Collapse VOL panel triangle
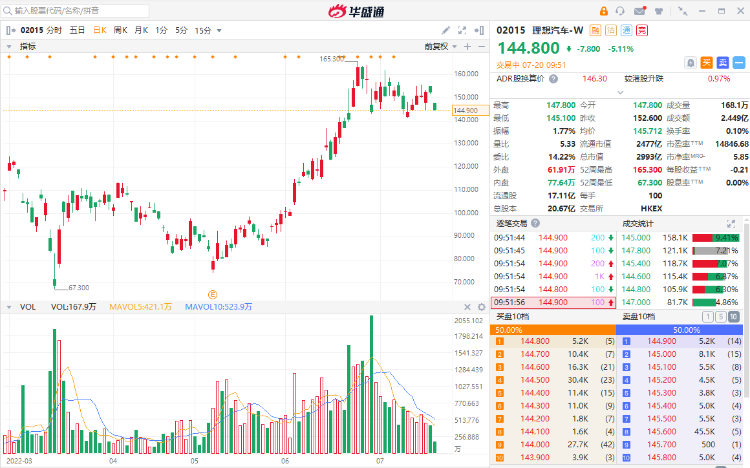The height and width of the screenshot is (468, 750). point(9,307)
